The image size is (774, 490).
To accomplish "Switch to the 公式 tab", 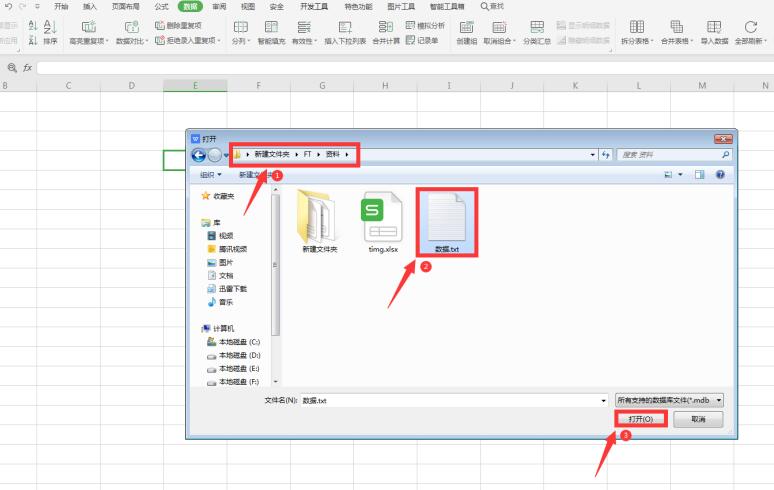I will tap(161, 6).
